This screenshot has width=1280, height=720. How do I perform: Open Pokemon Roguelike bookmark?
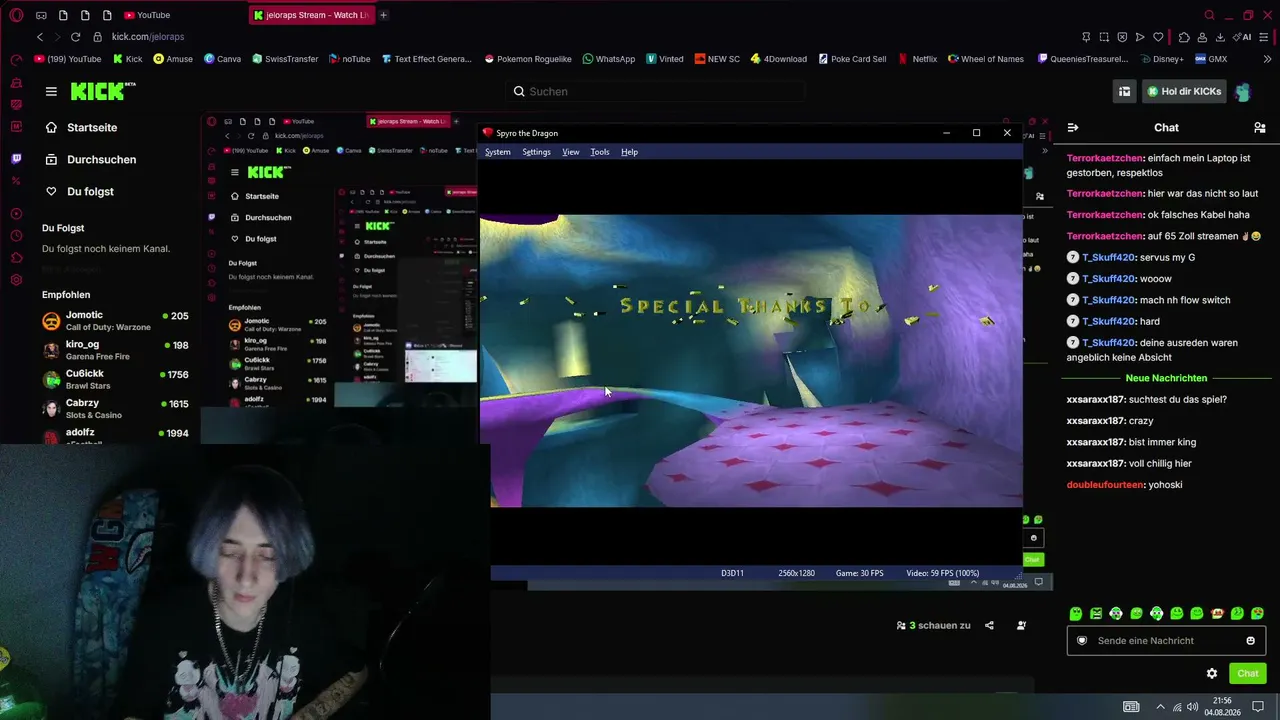[529, 59]
